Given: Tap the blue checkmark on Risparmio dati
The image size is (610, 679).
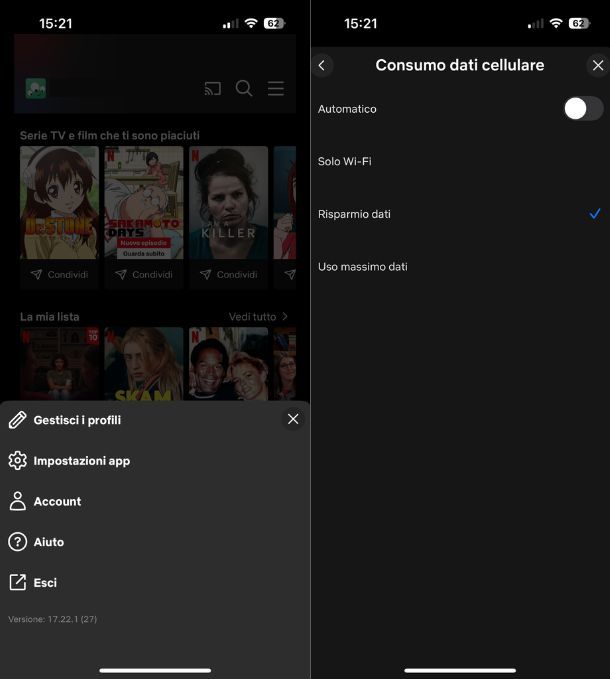Looking at the screenshot, I should pos(595,213).
